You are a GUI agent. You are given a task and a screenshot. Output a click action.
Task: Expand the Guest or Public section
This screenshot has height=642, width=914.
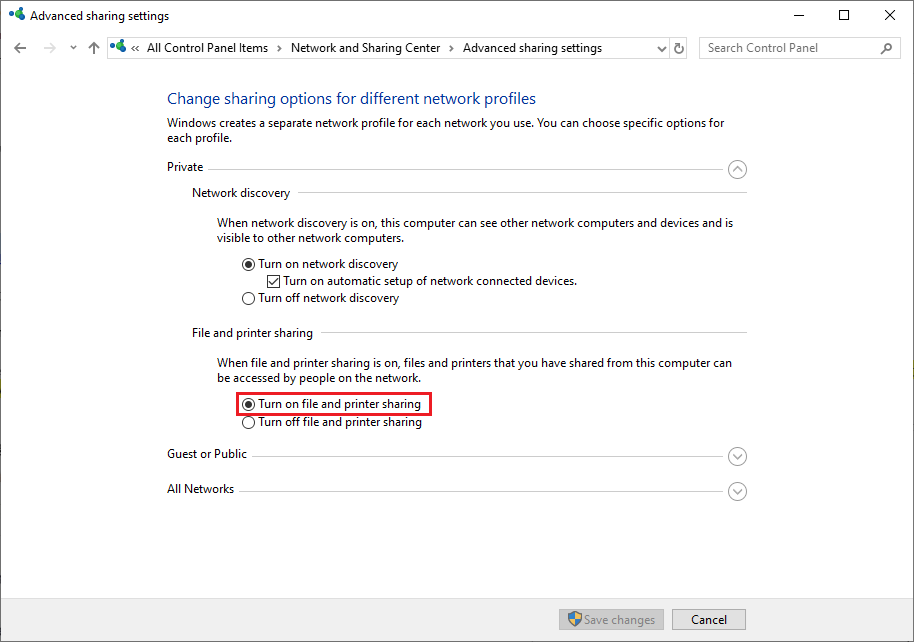tap(737, 456)
